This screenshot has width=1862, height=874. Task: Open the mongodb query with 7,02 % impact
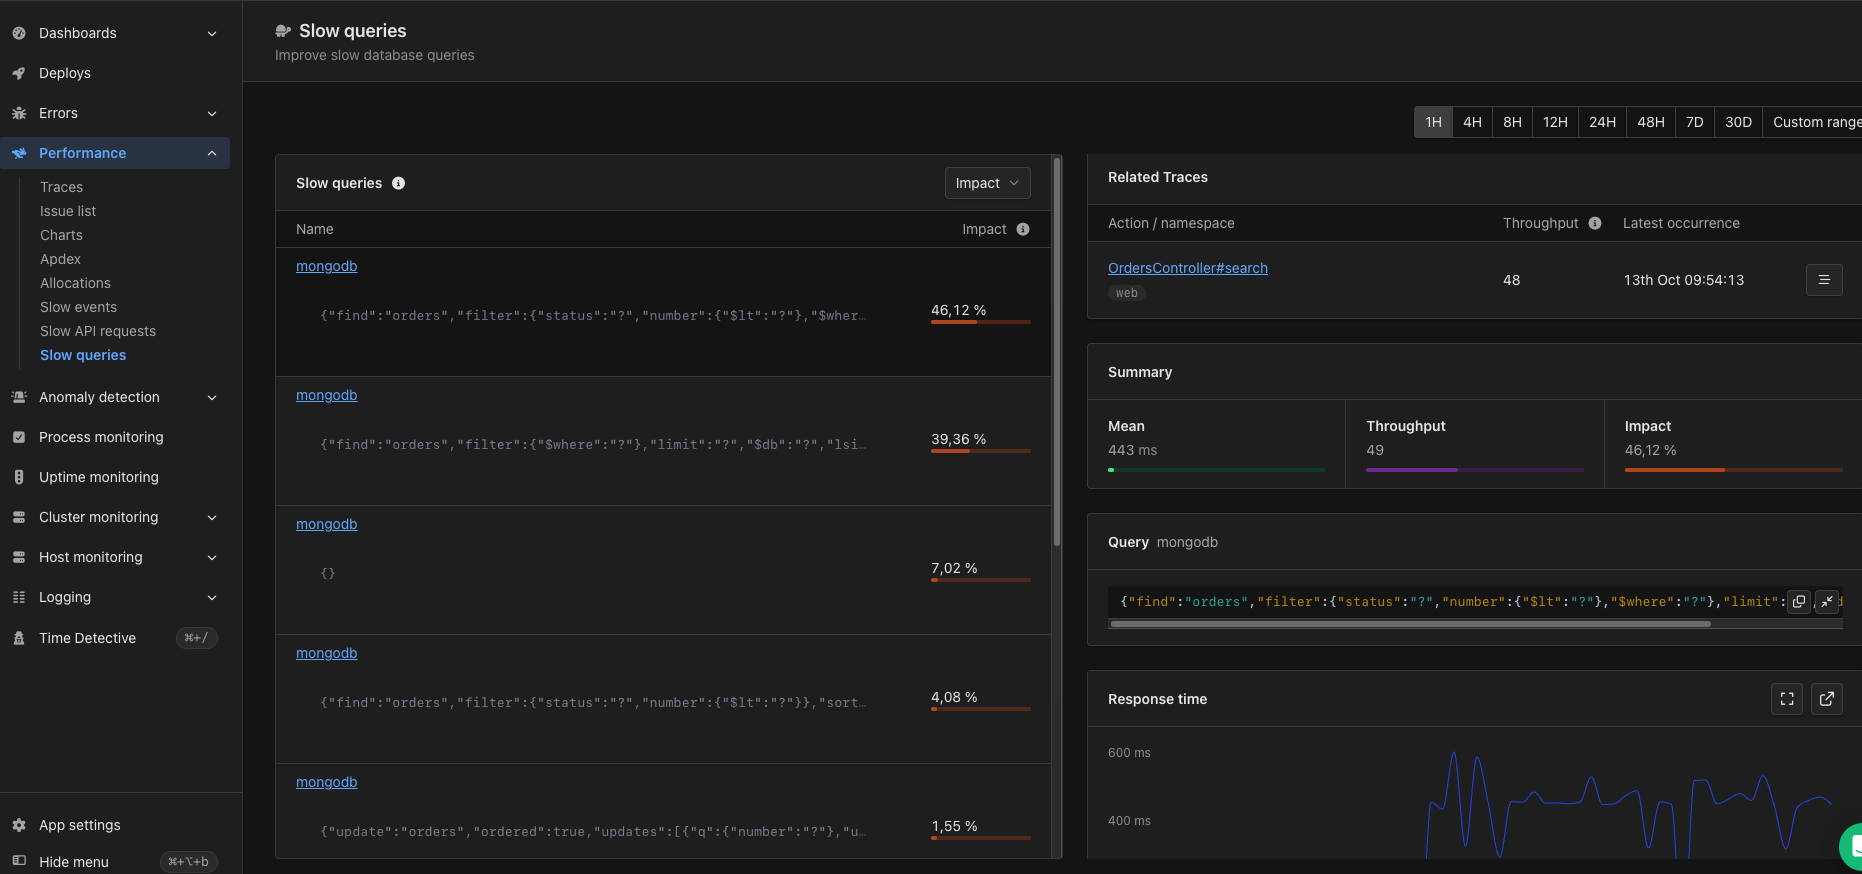click(x=327, y=524)
